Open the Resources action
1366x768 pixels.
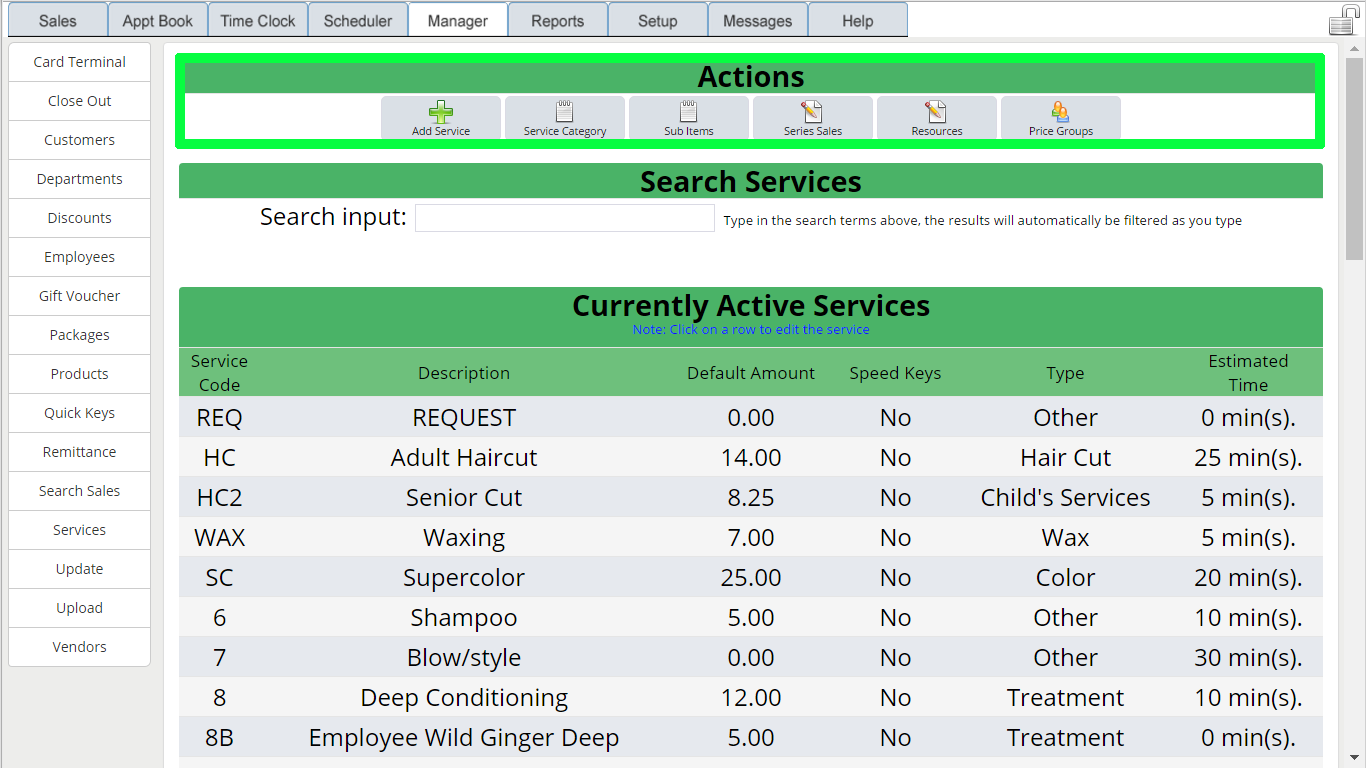coord(937,118)
